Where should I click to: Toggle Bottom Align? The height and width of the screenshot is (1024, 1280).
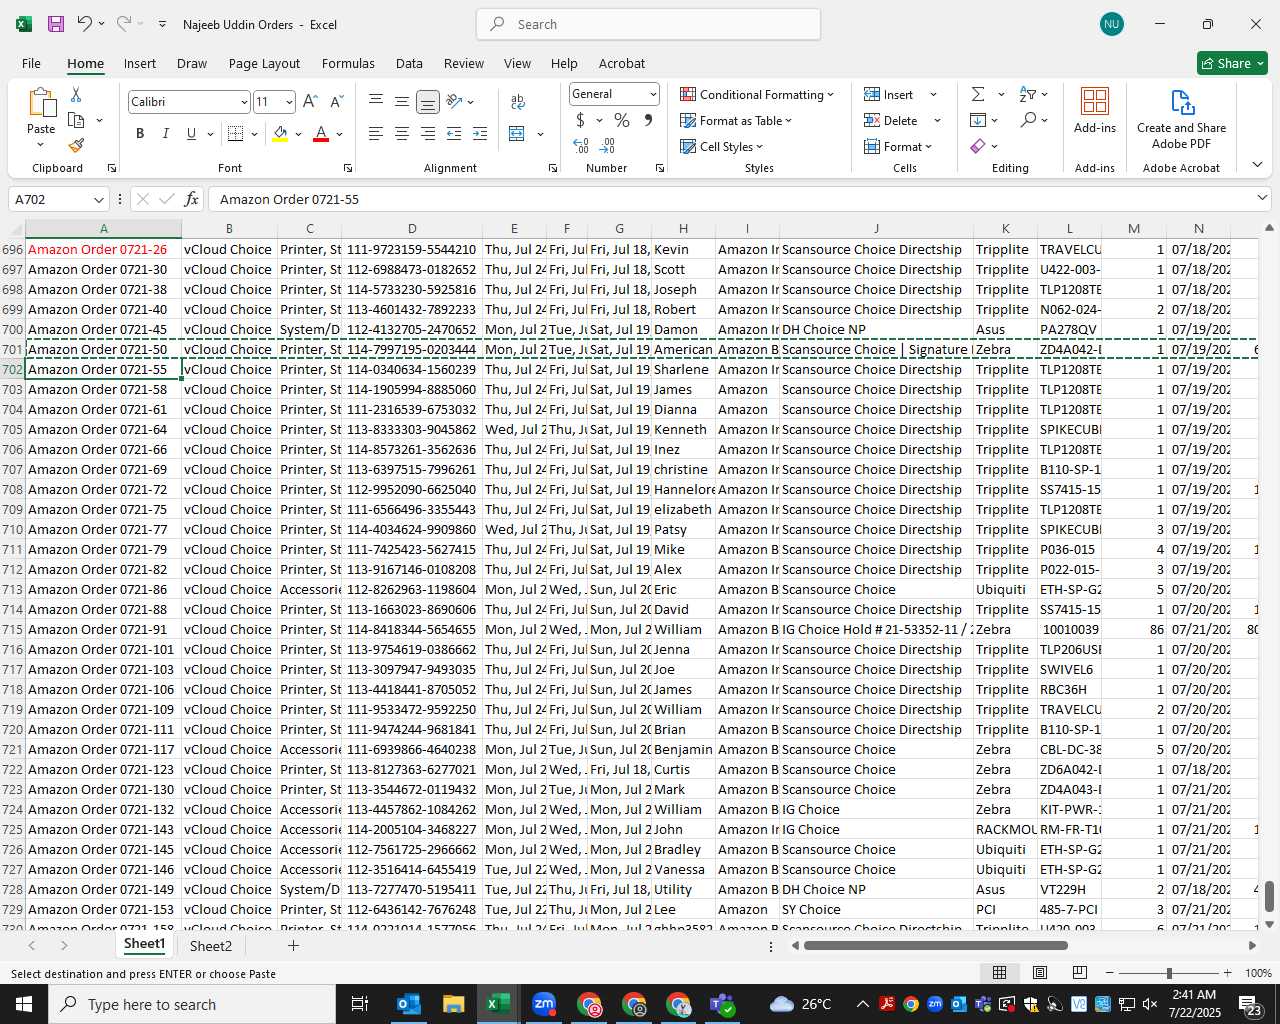pyautogui.click(x=428, y=102)
